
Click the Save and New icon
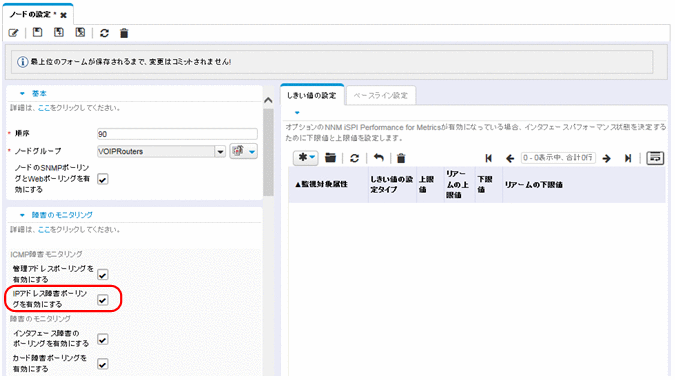pyautogui.click(x=59, y=33)
